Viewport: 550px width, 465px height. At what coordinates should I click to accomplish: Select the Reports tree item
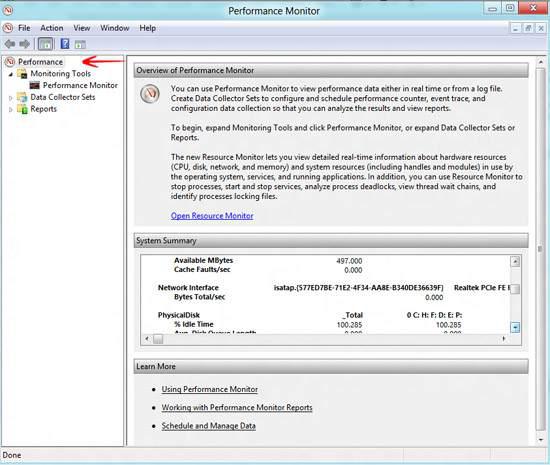pos(43,109)
